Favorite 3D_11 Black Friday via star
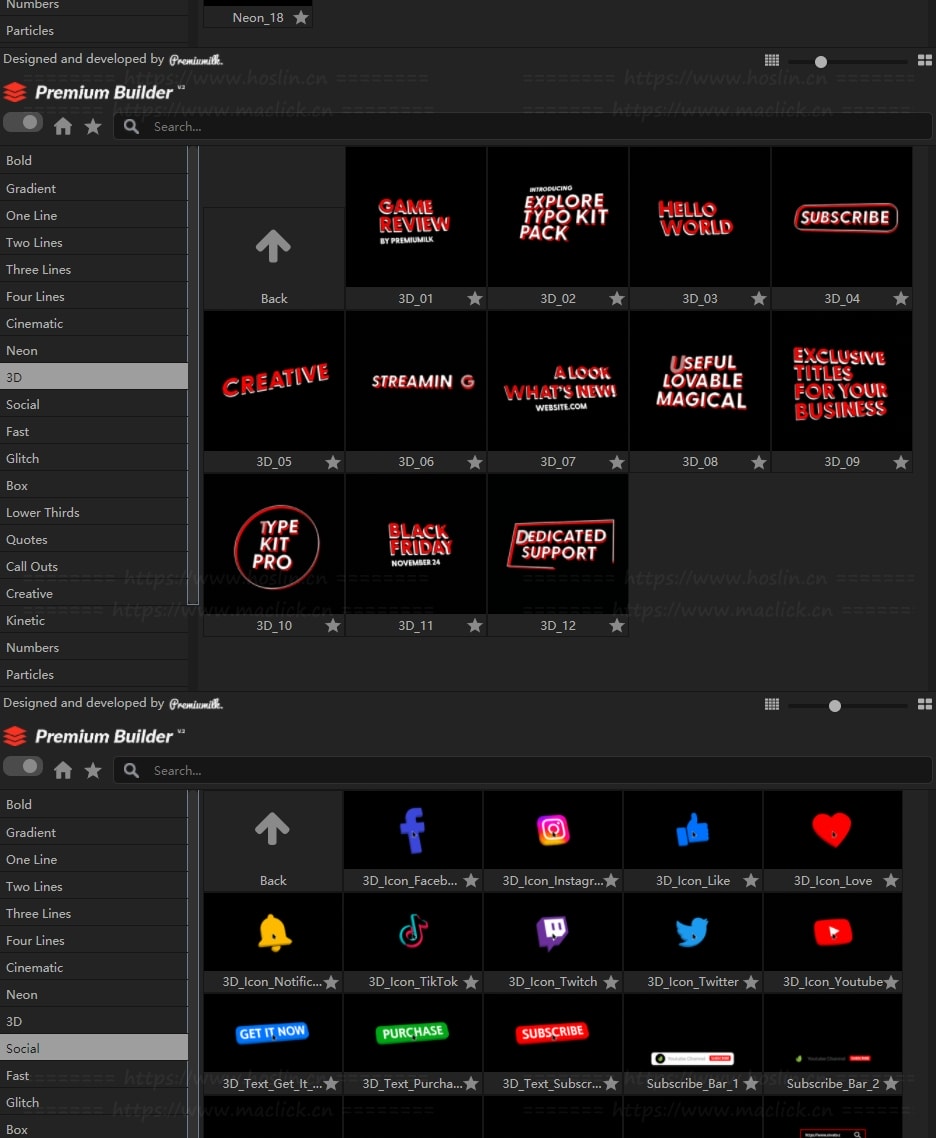936x1138 pixels. [475, 625]
